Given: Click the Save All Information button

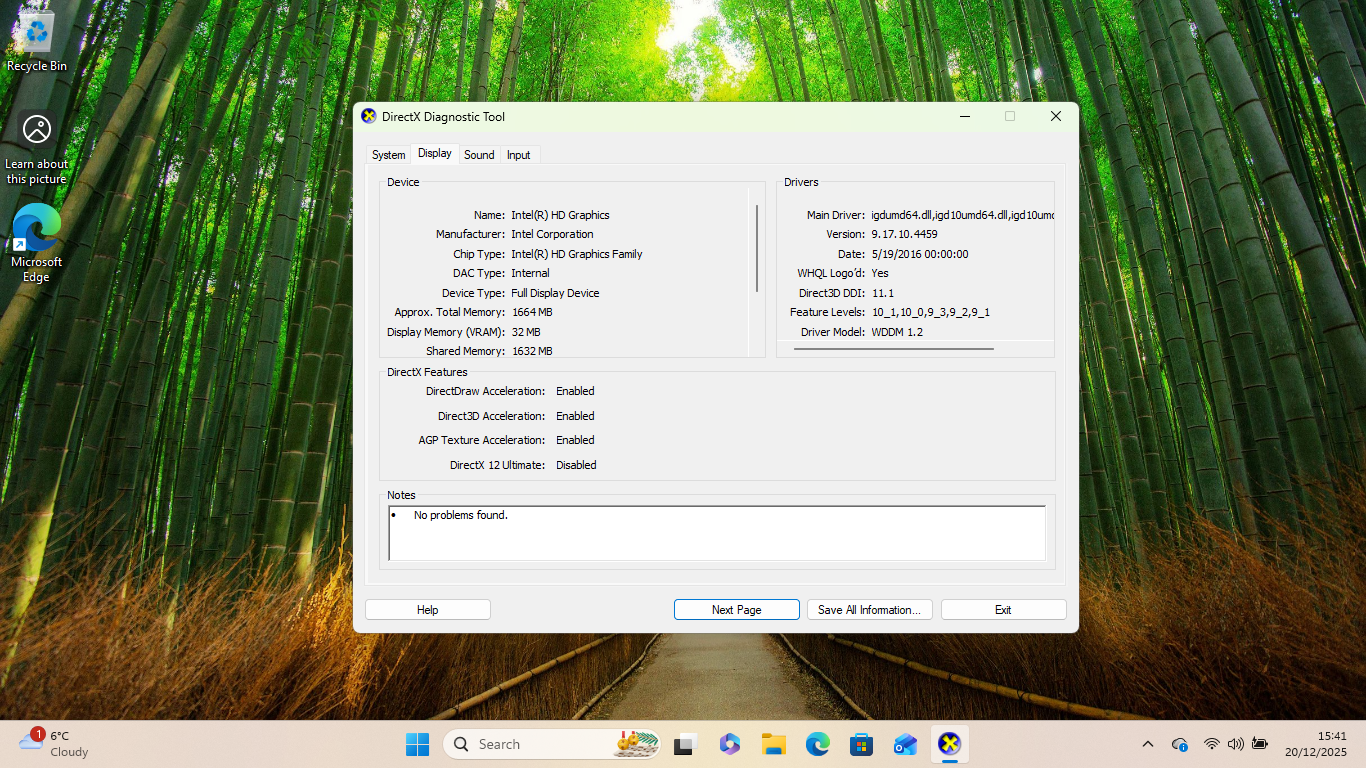Looking at the screenshot, I should coord(869,609).
